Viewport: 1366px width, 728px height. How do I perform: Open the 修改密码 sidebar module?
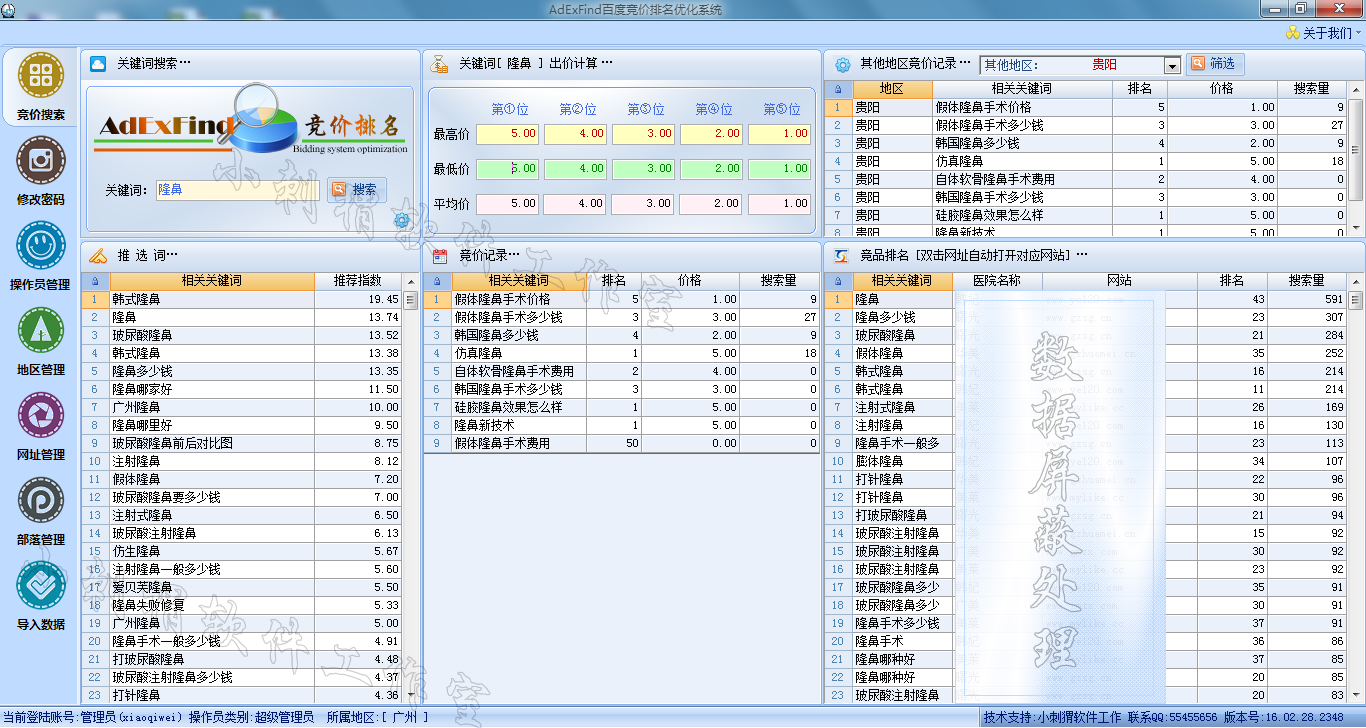tap(40, 171)
